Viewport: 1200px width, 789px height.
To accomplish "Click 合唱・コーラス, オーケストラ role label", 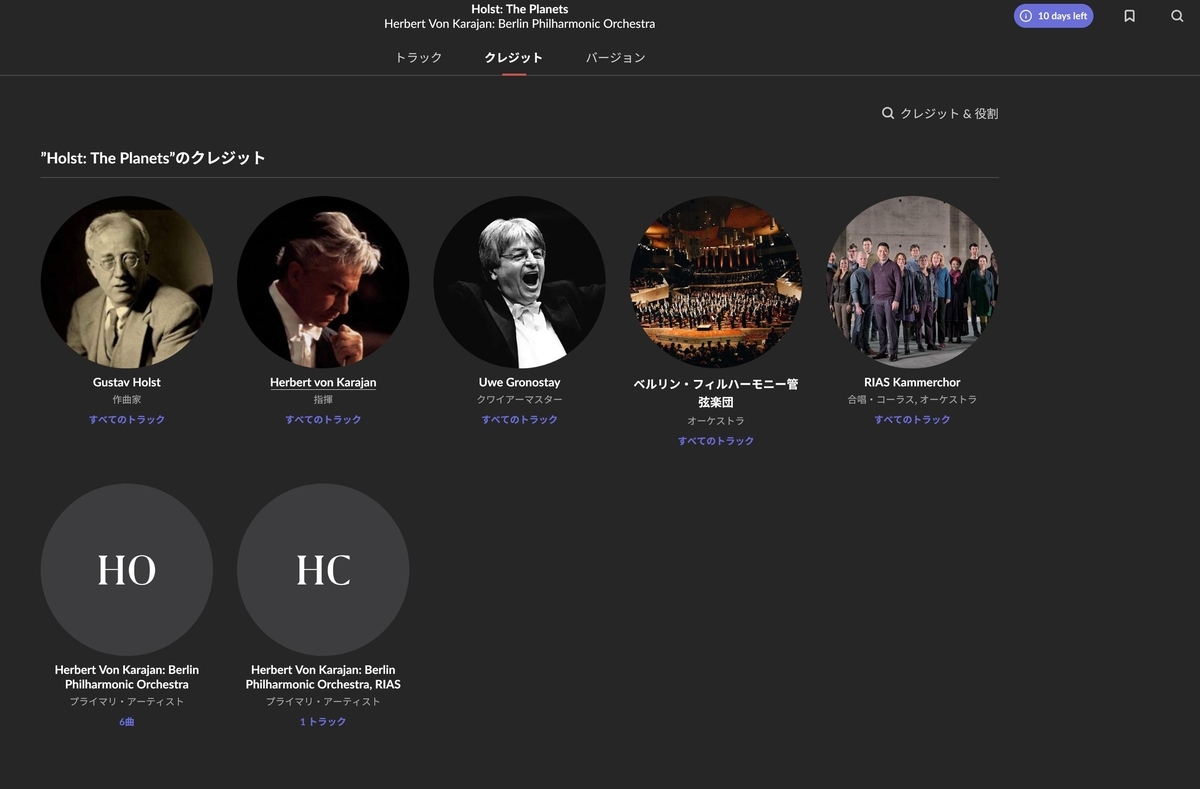I will [912, 399].
